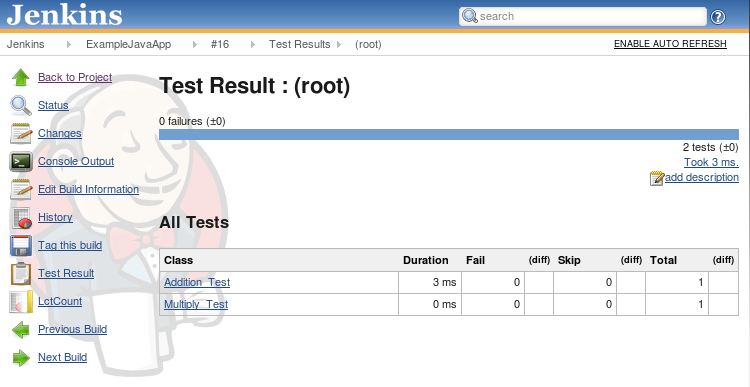The image size is (750, 387).
Task: Click the help question mark icon
Action: pyautogui.click(x=718, y=17)
